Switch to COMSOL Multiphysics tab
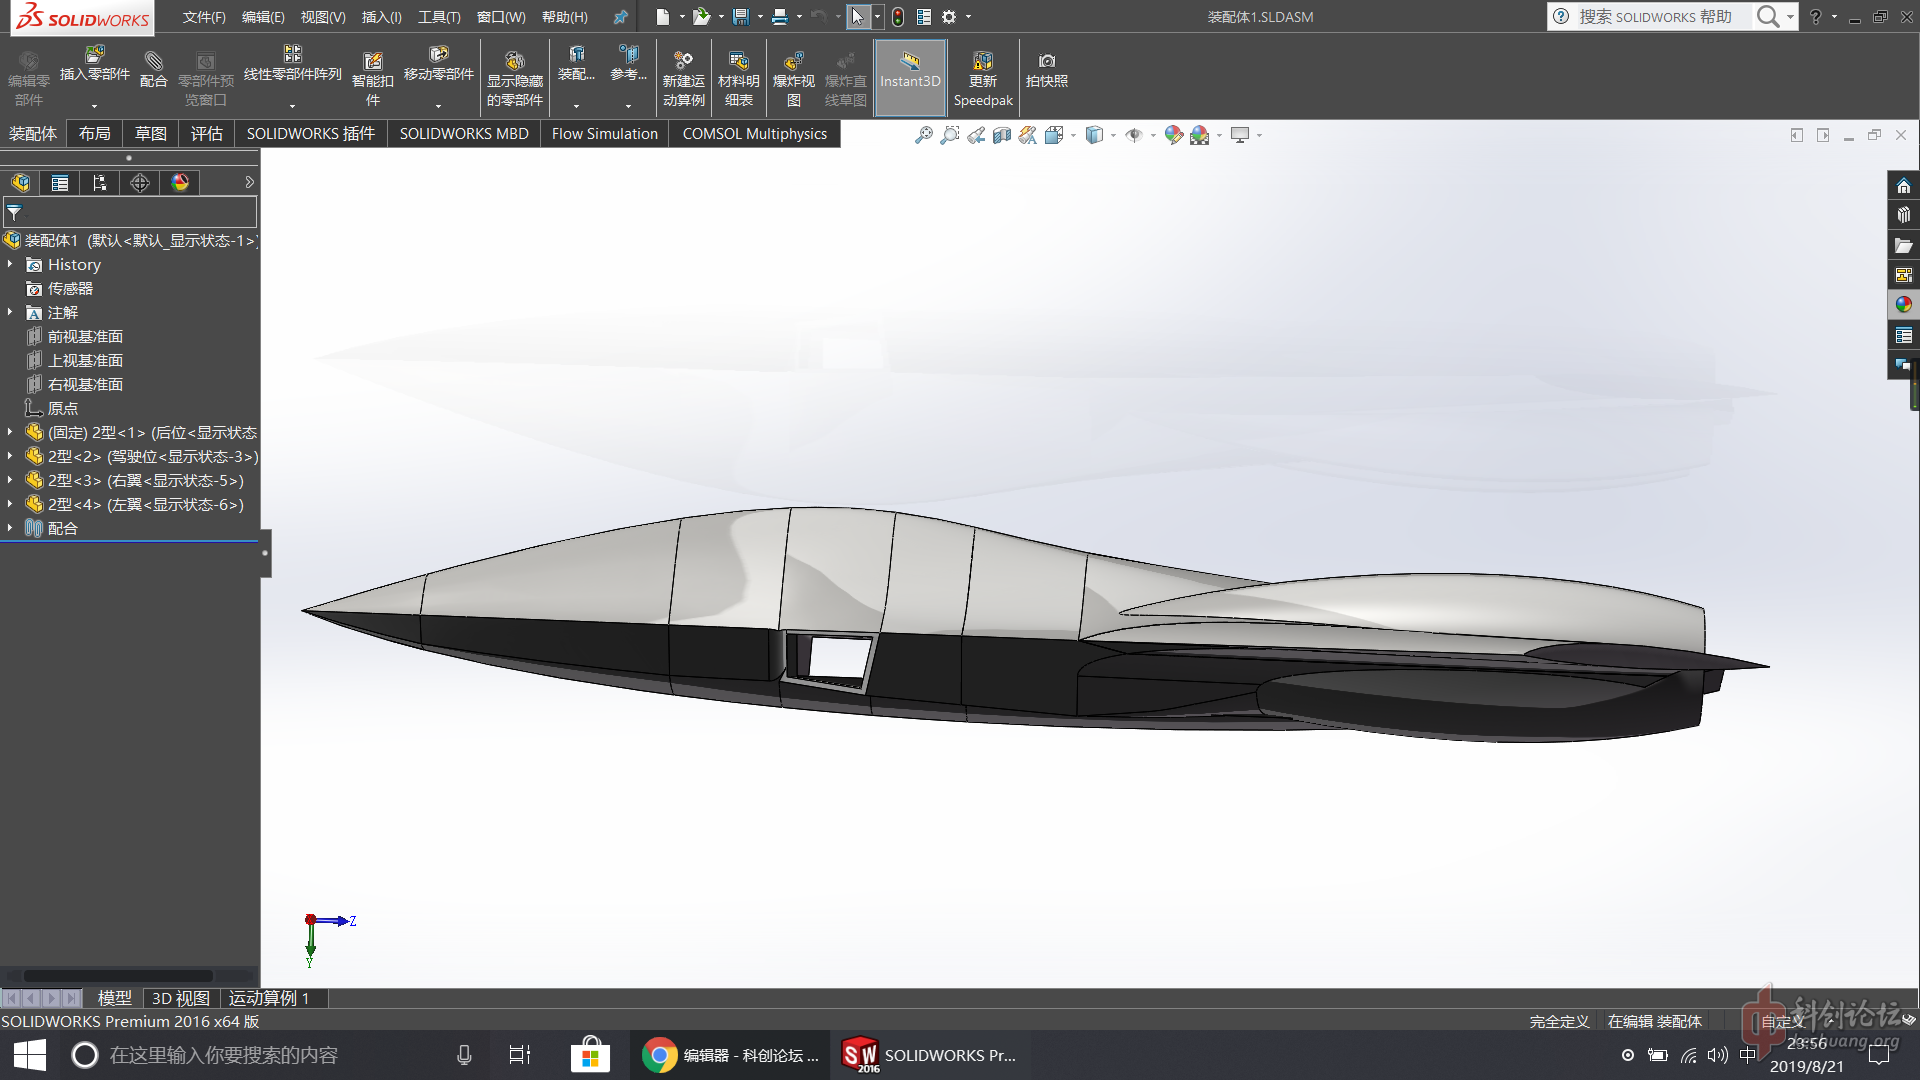The image size is (1920, 1080). pos(755,133)
